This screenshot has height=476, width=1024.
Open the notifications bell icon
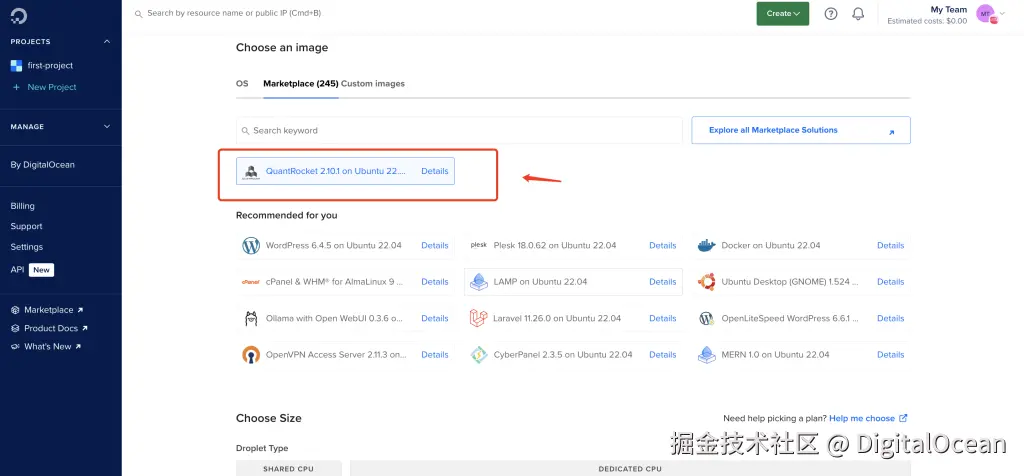(858, 14)
